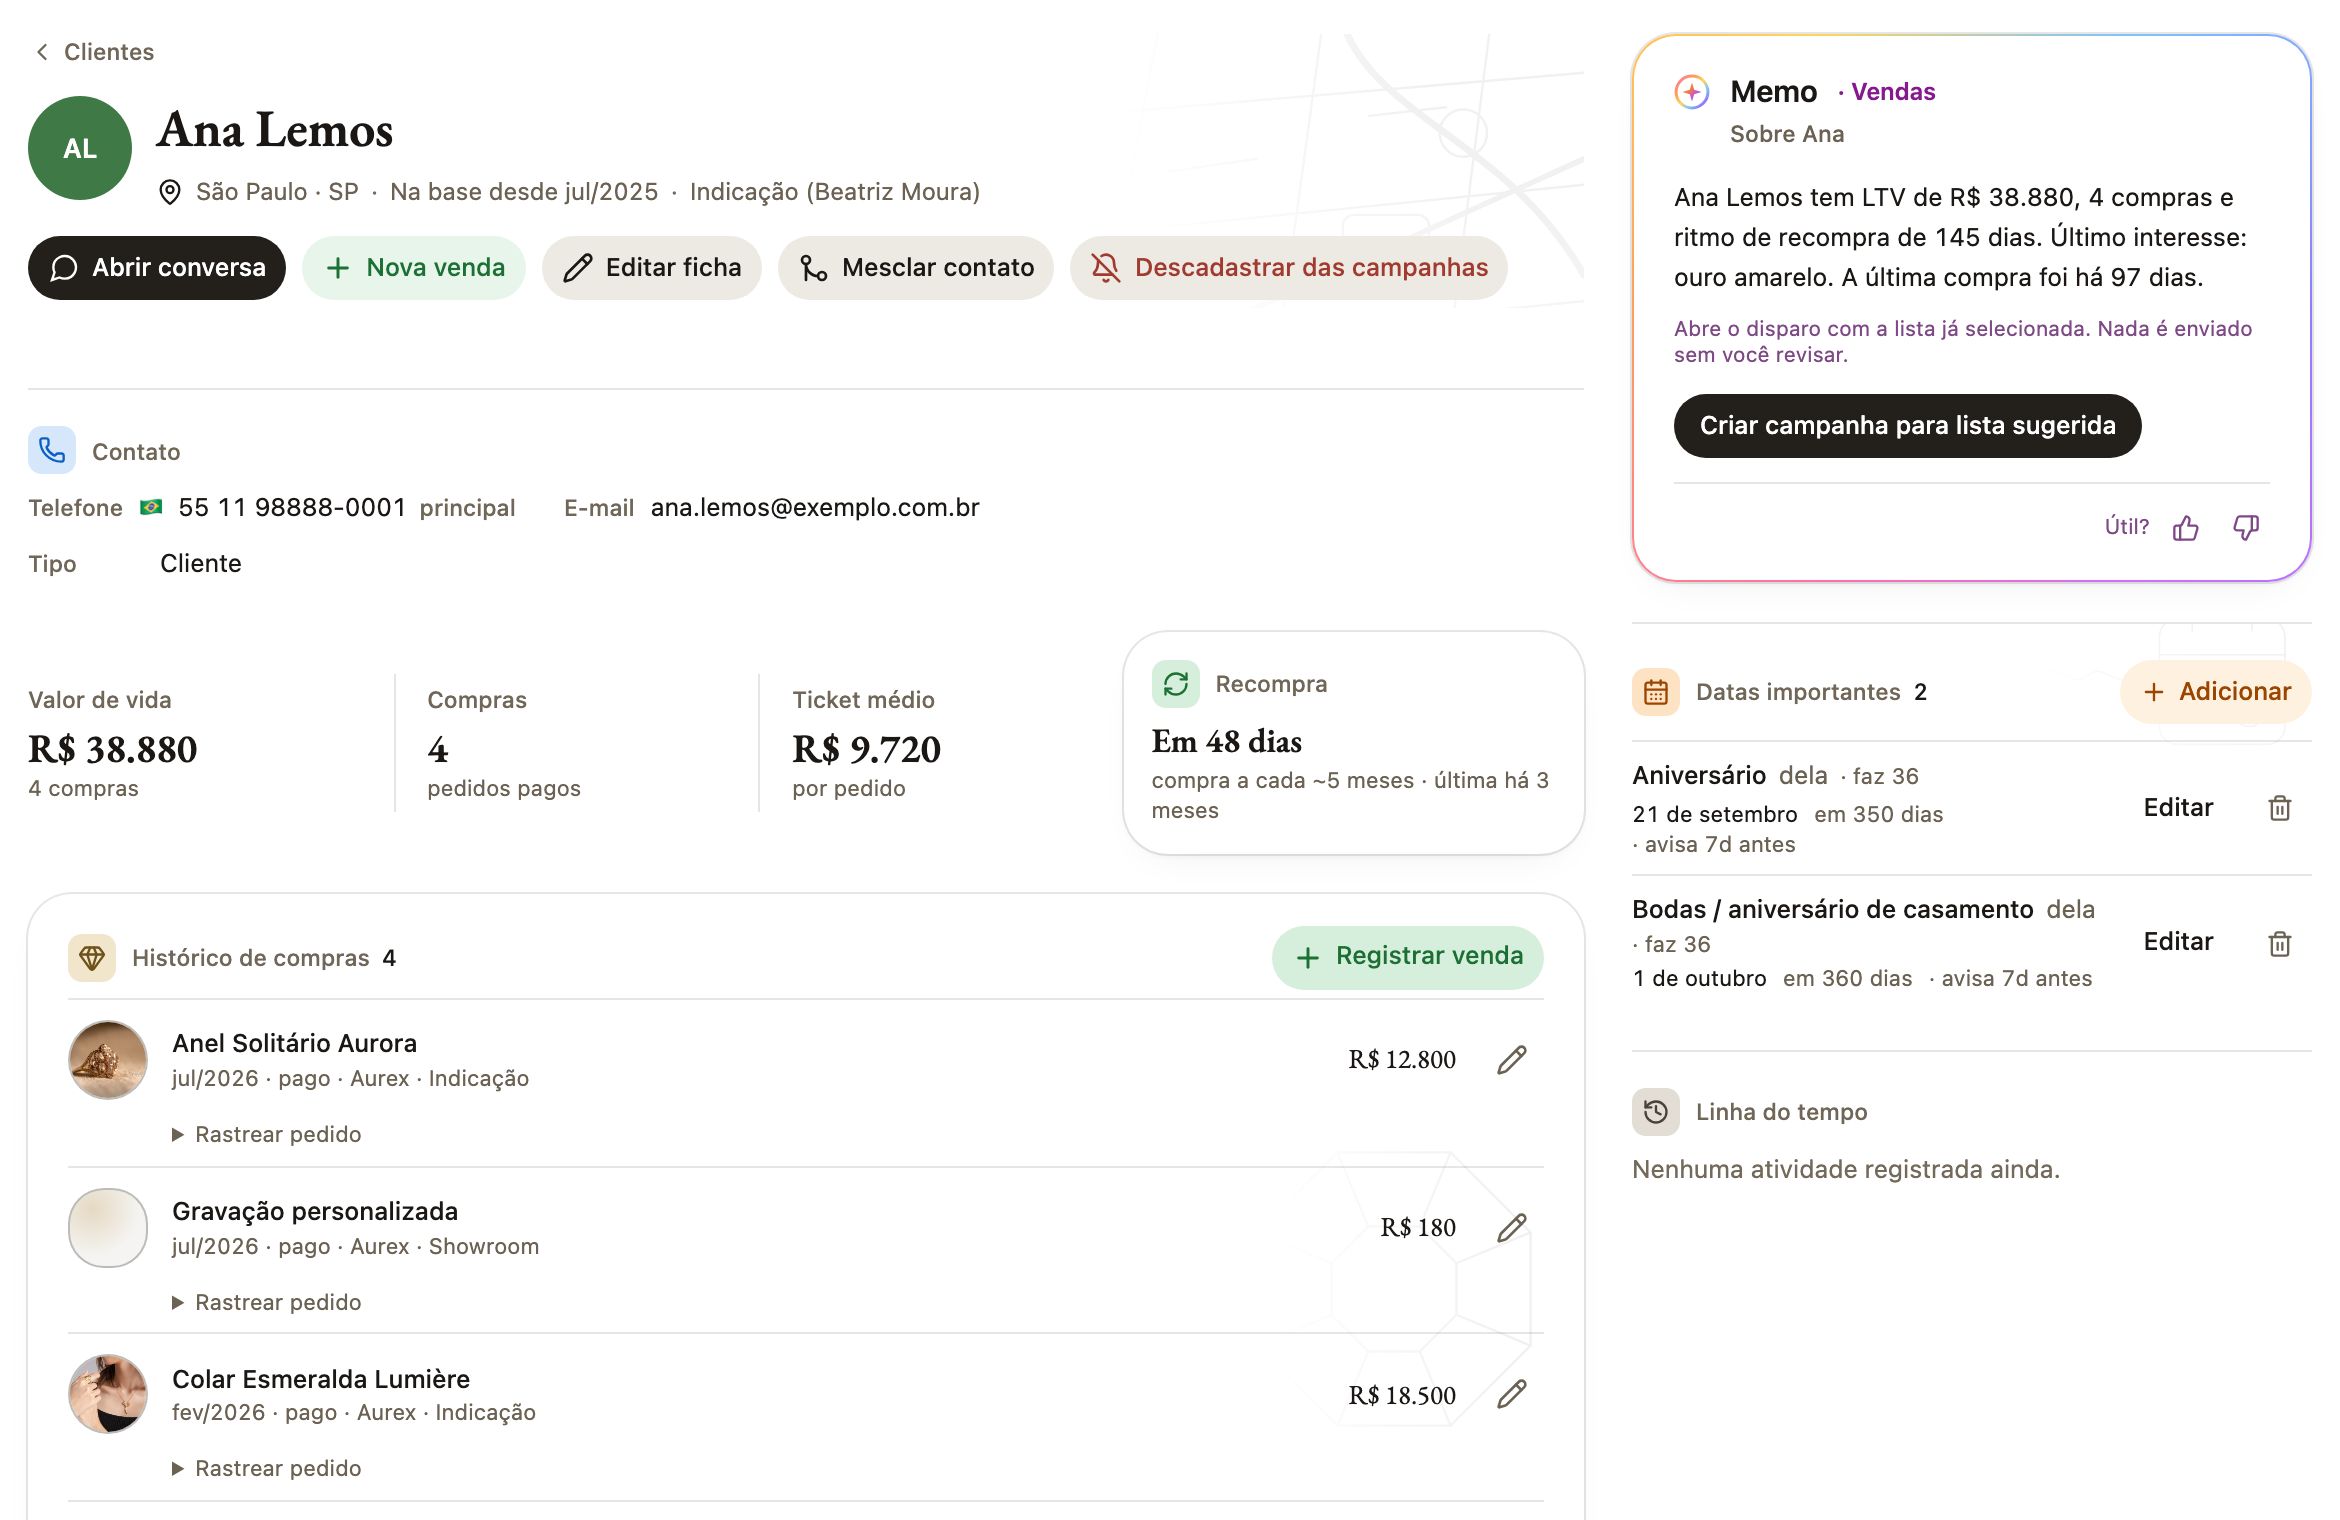The height and width of the screenshot is (1520, 2340).
Task: Open Gravação personalizada thumbnail
Action: click(108, 1228)
